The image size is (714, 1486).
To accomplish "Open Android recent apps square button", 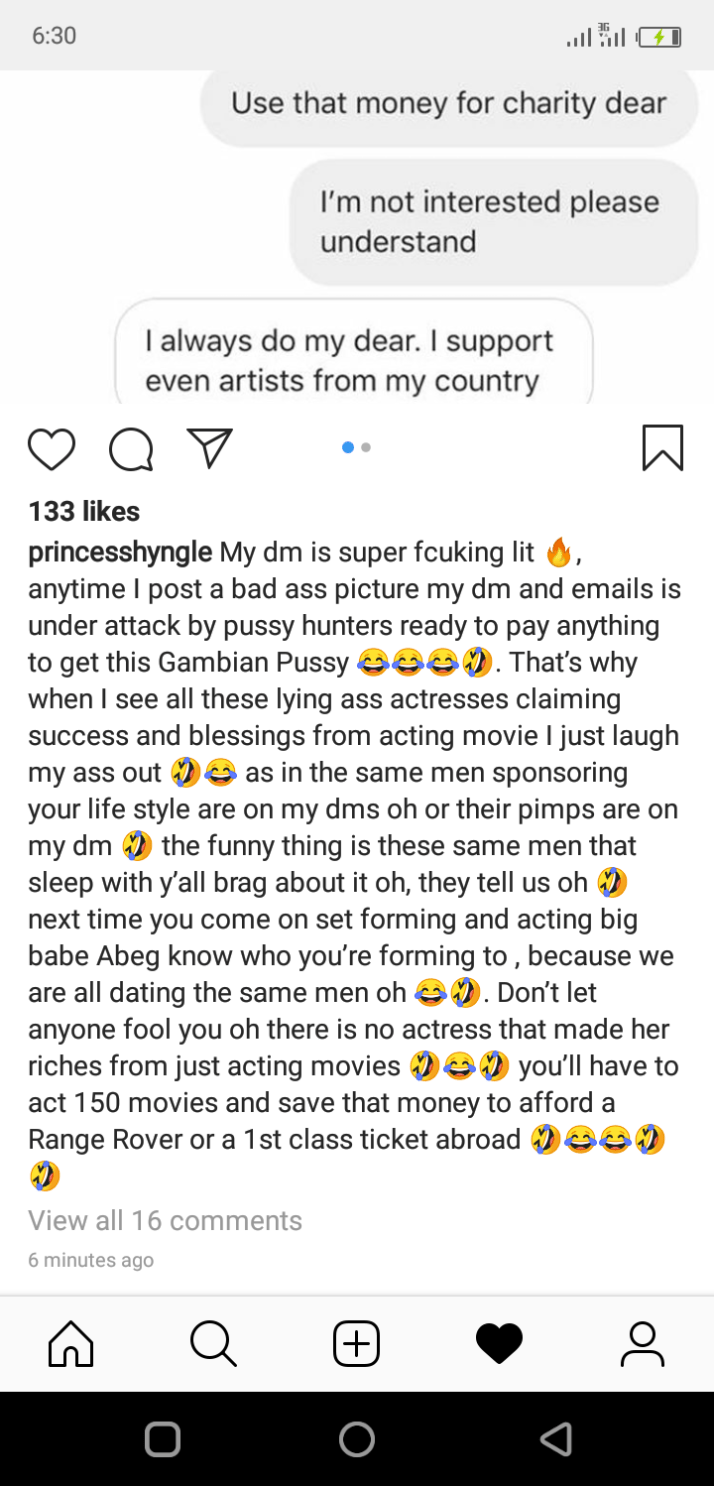I will tap(162, 1439).
